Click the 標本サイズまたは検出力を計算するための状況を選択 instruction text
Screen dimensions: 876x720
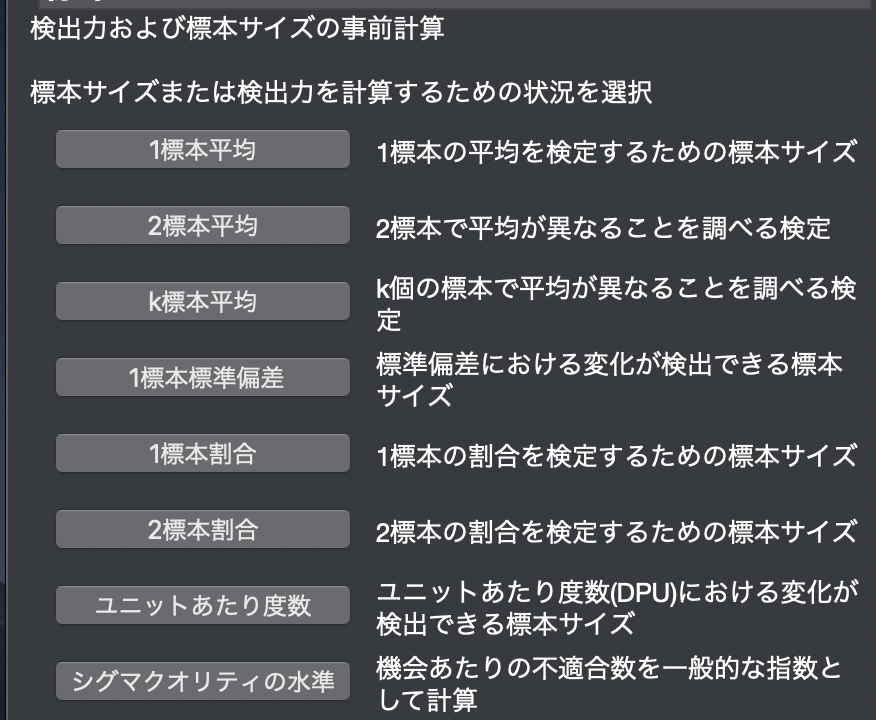coord(341,94)
